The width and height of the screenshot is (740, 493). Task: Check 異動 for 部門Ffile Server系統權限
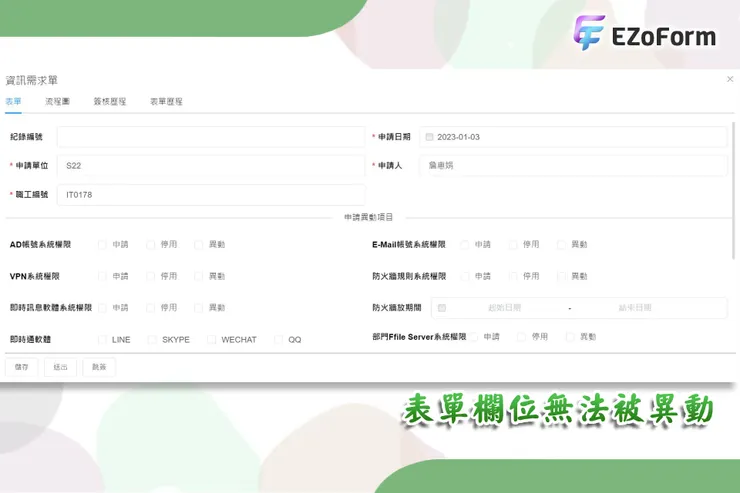click(x=570, y=336)
